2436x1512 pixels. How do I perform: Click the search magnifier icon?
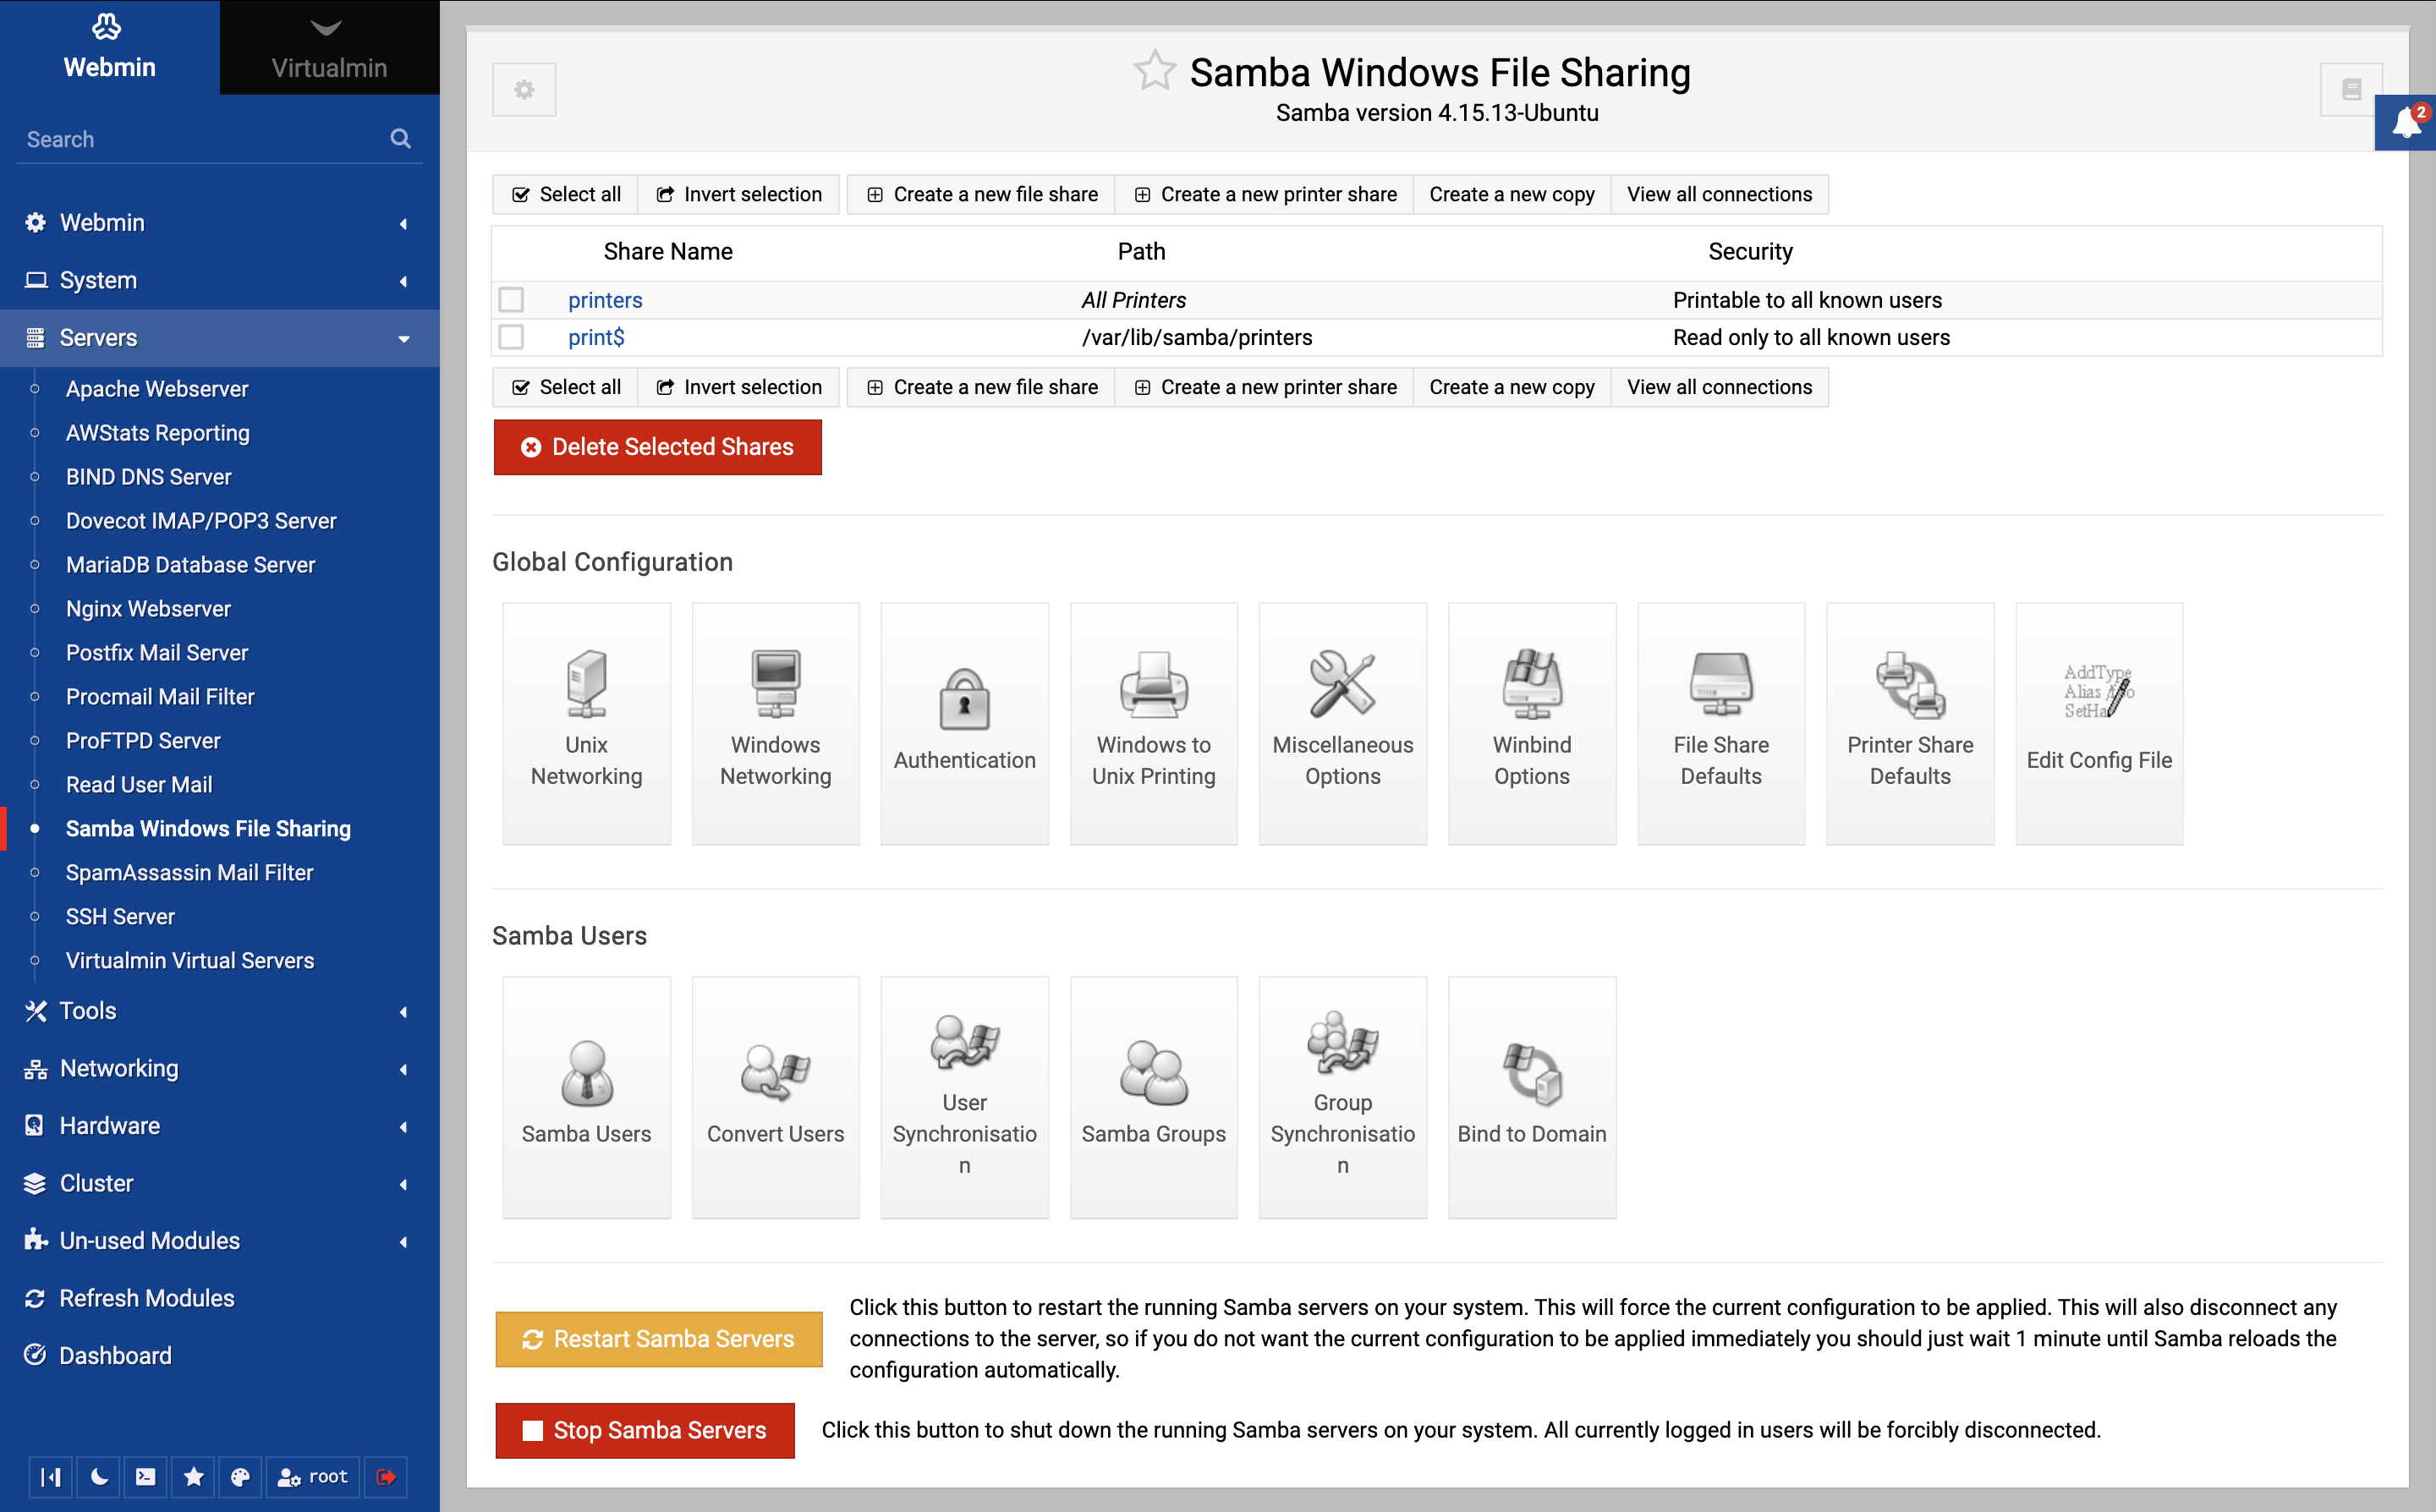pos(400,138)
